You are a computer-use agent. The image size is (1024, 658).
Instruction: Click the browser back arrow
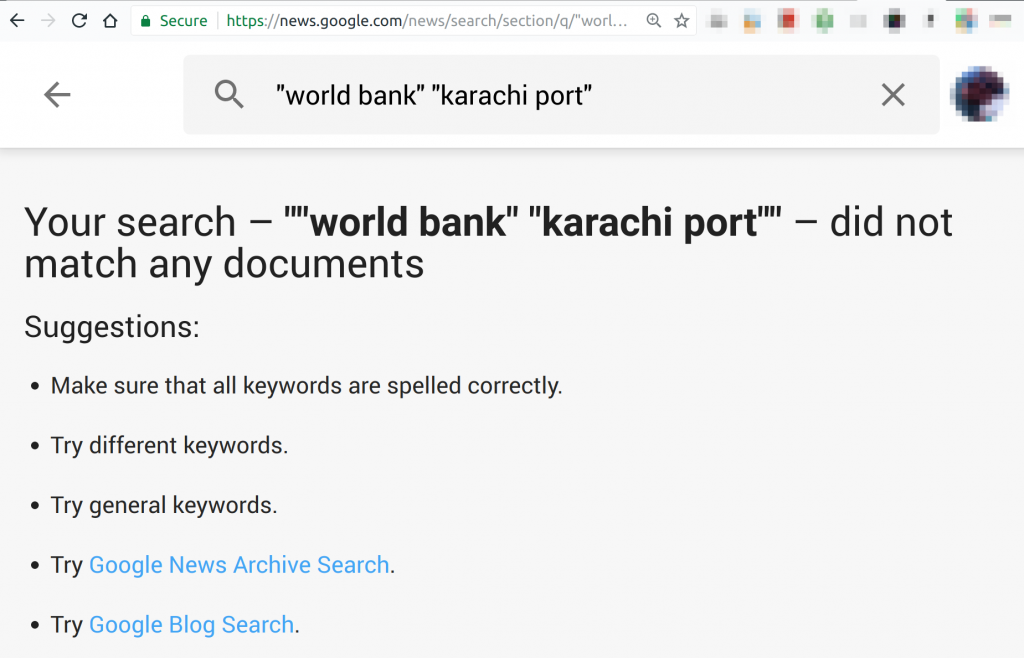(17, 21)
